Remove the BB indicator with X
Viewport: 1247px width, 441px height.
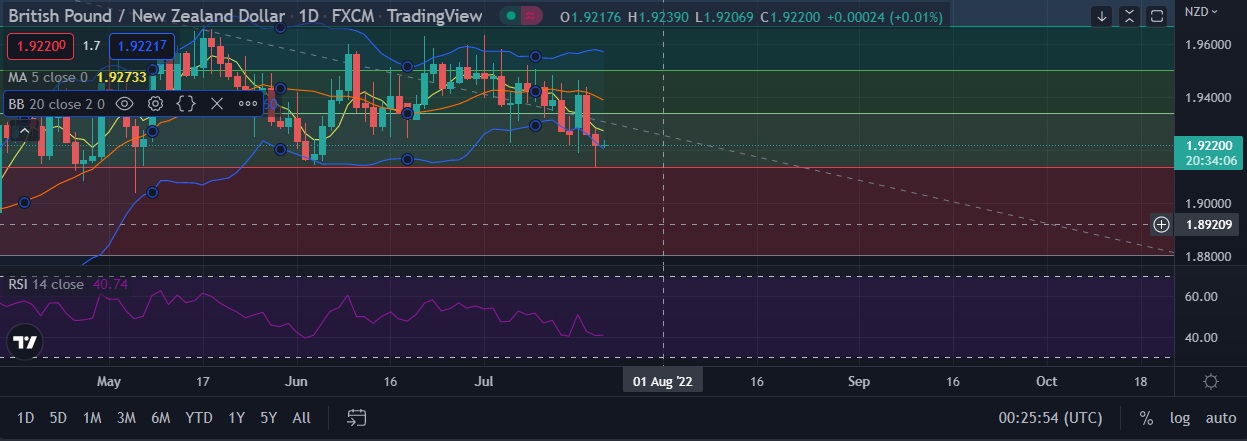(x=217, y=103)
